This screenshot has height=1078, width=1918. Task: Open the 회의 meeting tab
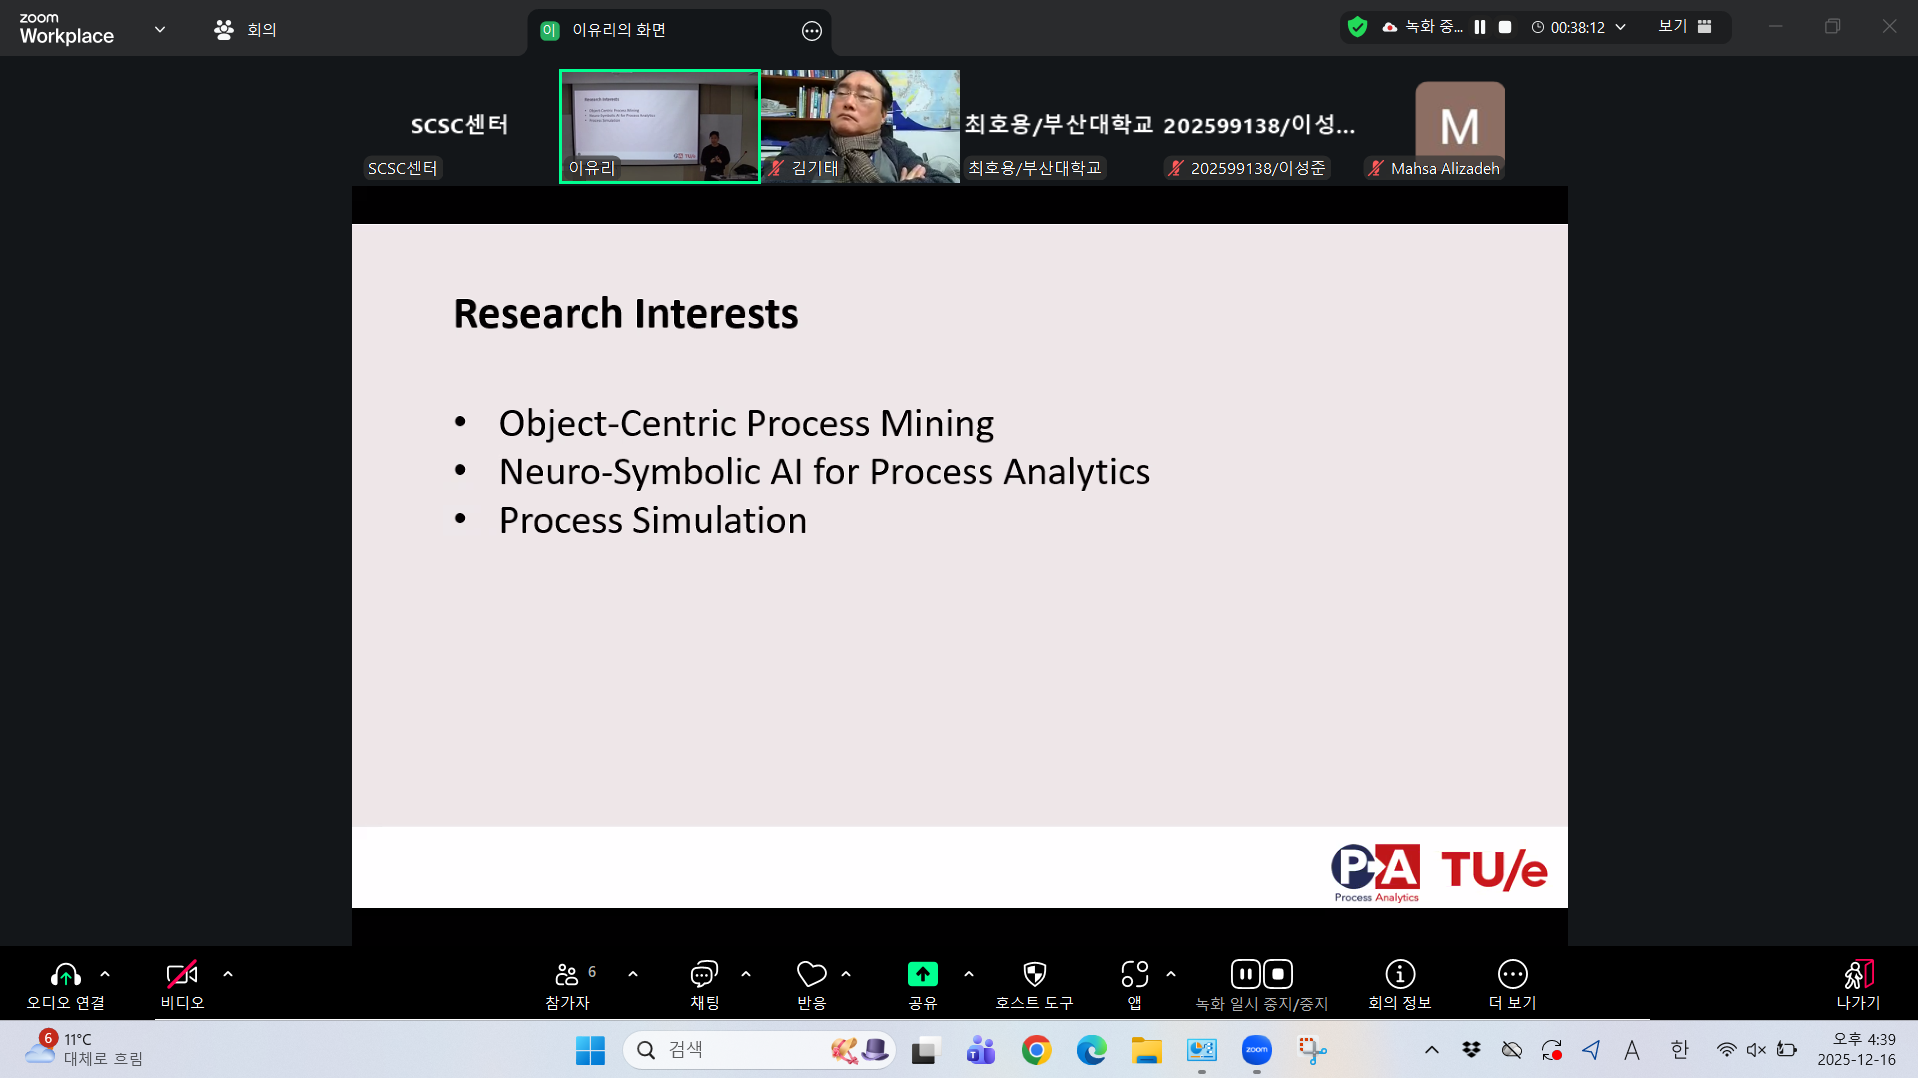point(246,30)
